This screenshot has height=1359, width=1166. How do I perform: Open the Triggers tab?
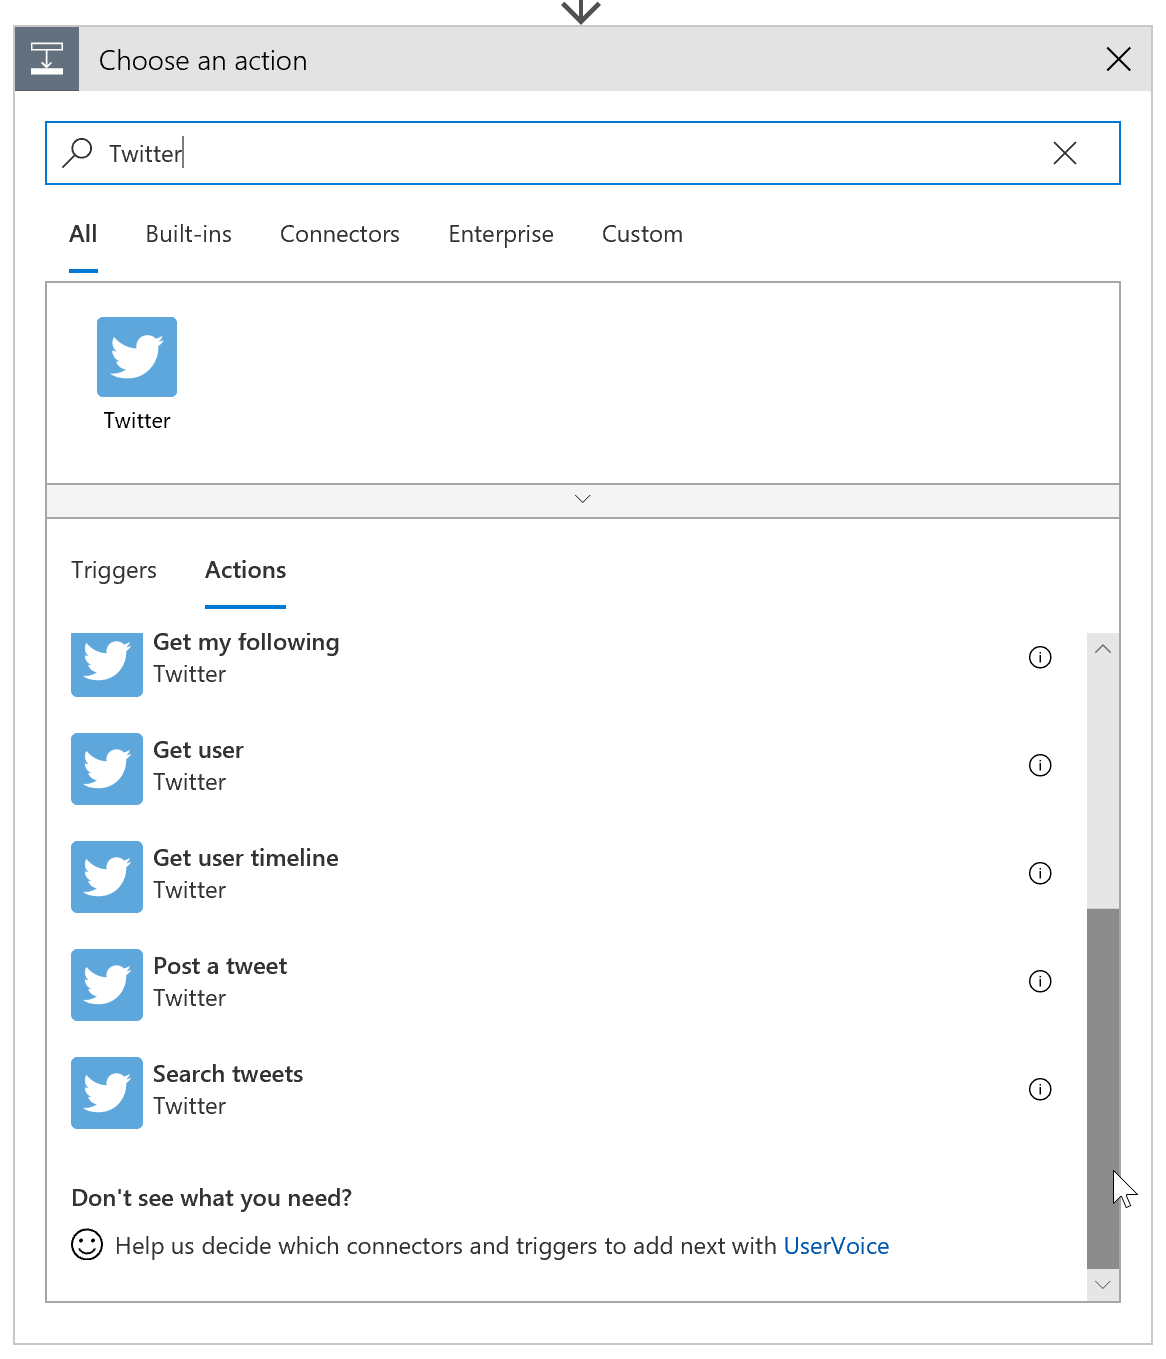tap(114, 570)
